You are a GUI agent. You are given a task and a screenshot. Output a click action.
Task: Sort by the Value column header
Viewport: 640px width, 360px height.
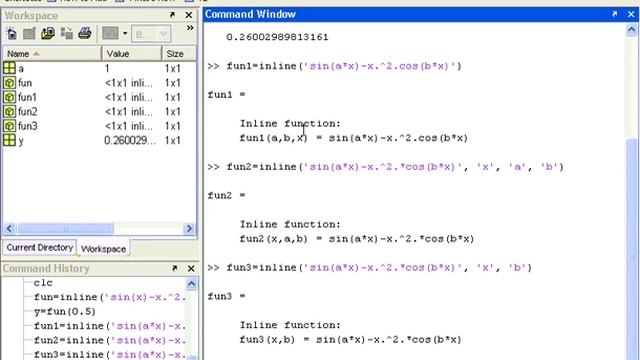point(131,53)
